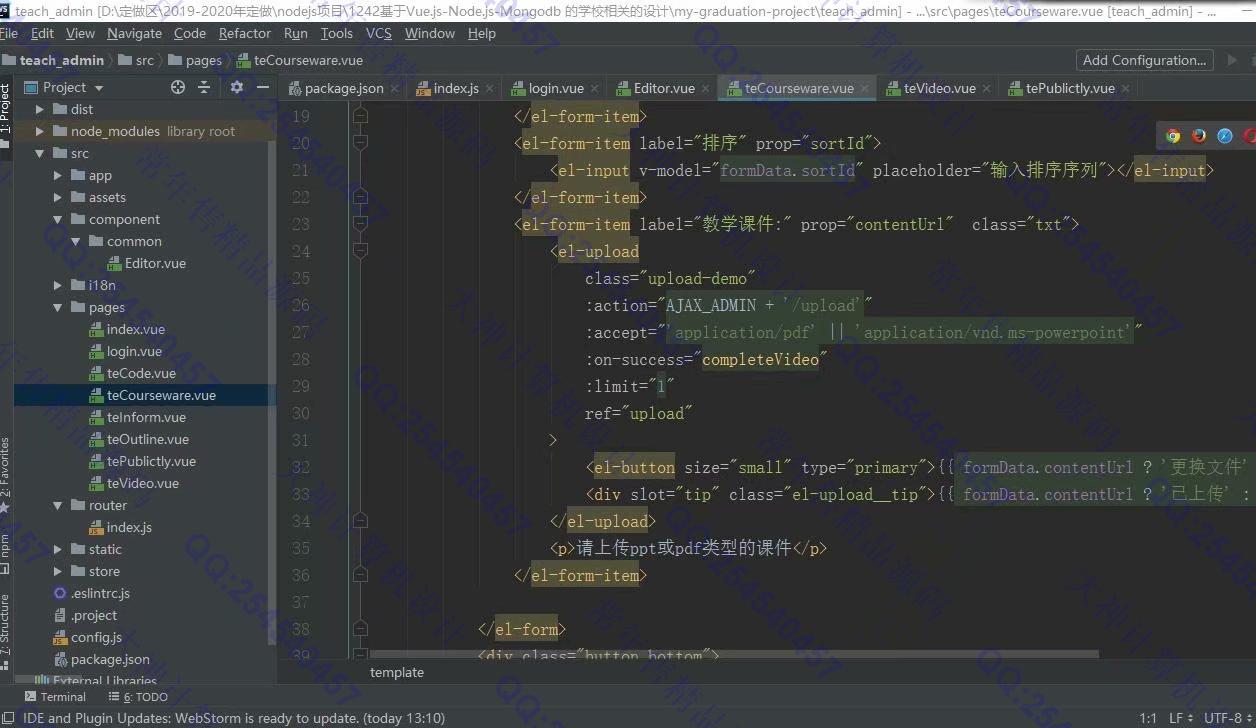Open the Project view dropdown
Screen dimensions: 1256x728
[x=63, y=87]
